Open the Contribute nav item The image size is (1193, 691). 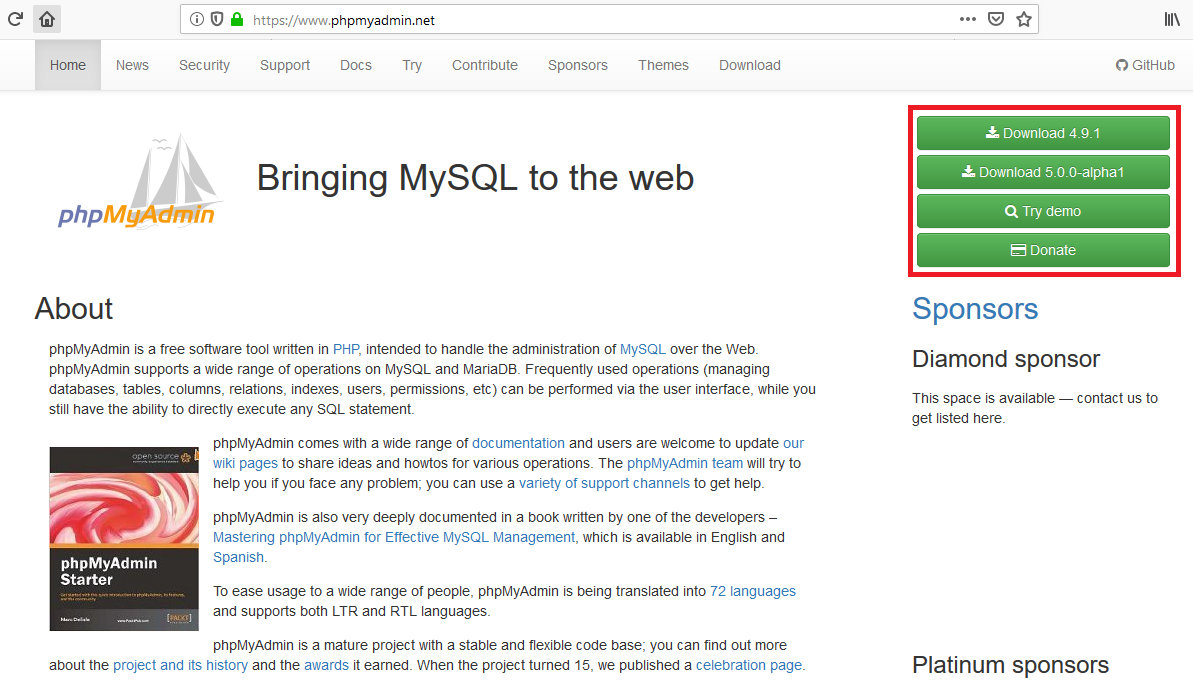pos(485,65)
